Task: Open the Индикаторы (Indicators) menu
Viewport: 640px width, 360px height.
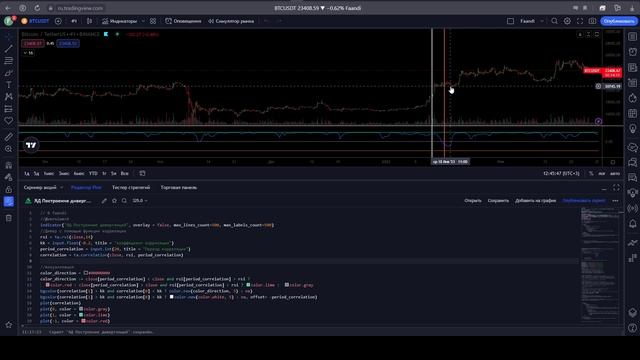Action: coord(120,21)
